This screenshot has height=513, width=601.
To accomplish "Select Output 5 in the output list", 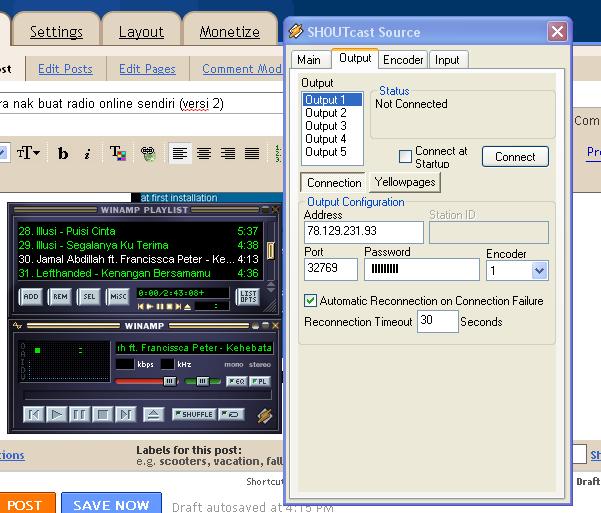I will [x=332, y=152].
